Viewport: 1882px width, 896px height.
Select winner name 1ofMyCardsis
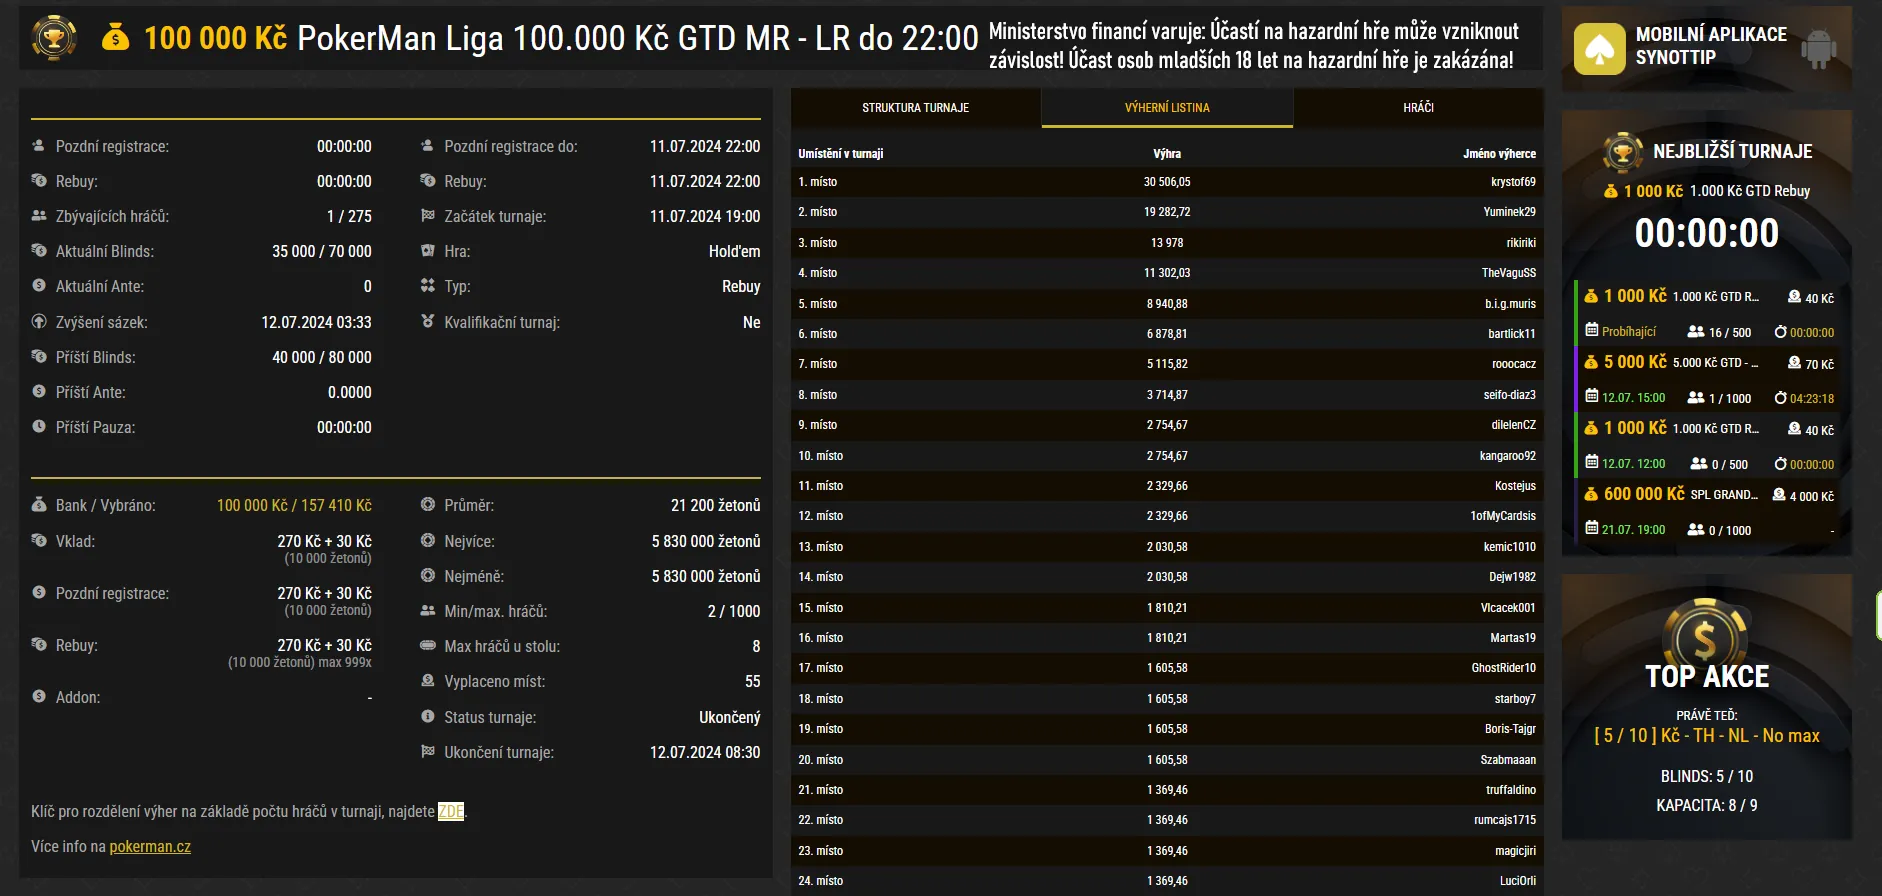[x=1503, y=516]
